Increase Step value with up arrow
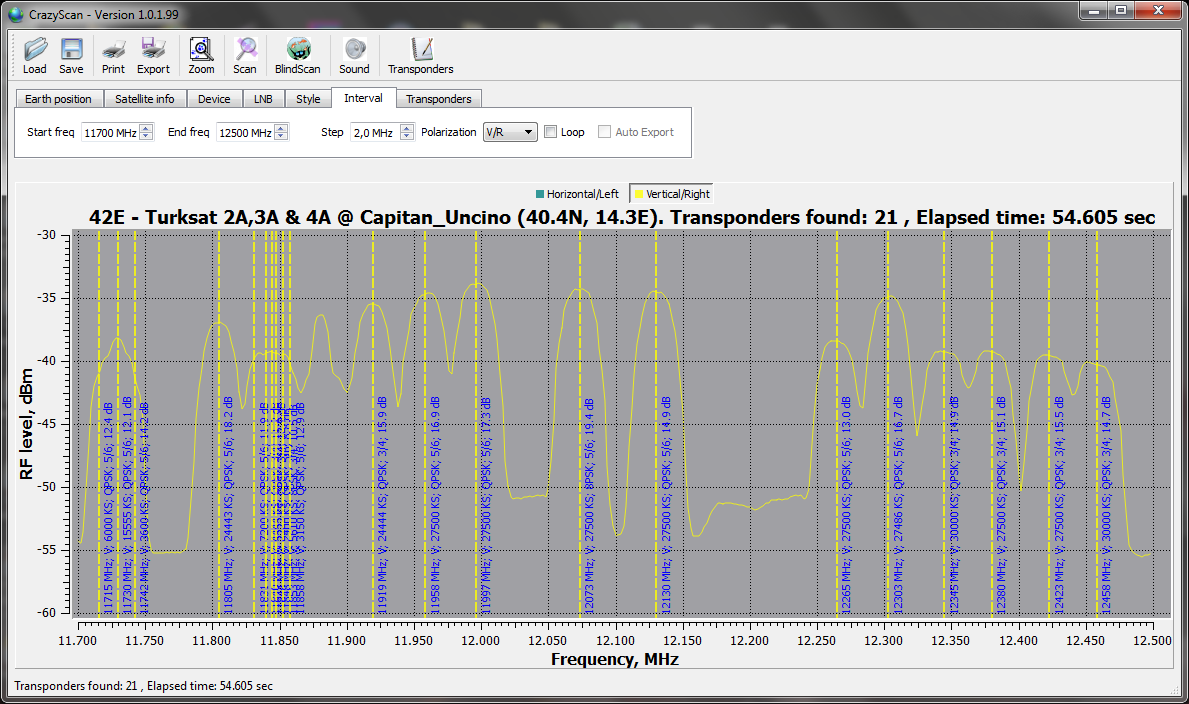Screen dimensions: 1189x704 tap(407, 127)
